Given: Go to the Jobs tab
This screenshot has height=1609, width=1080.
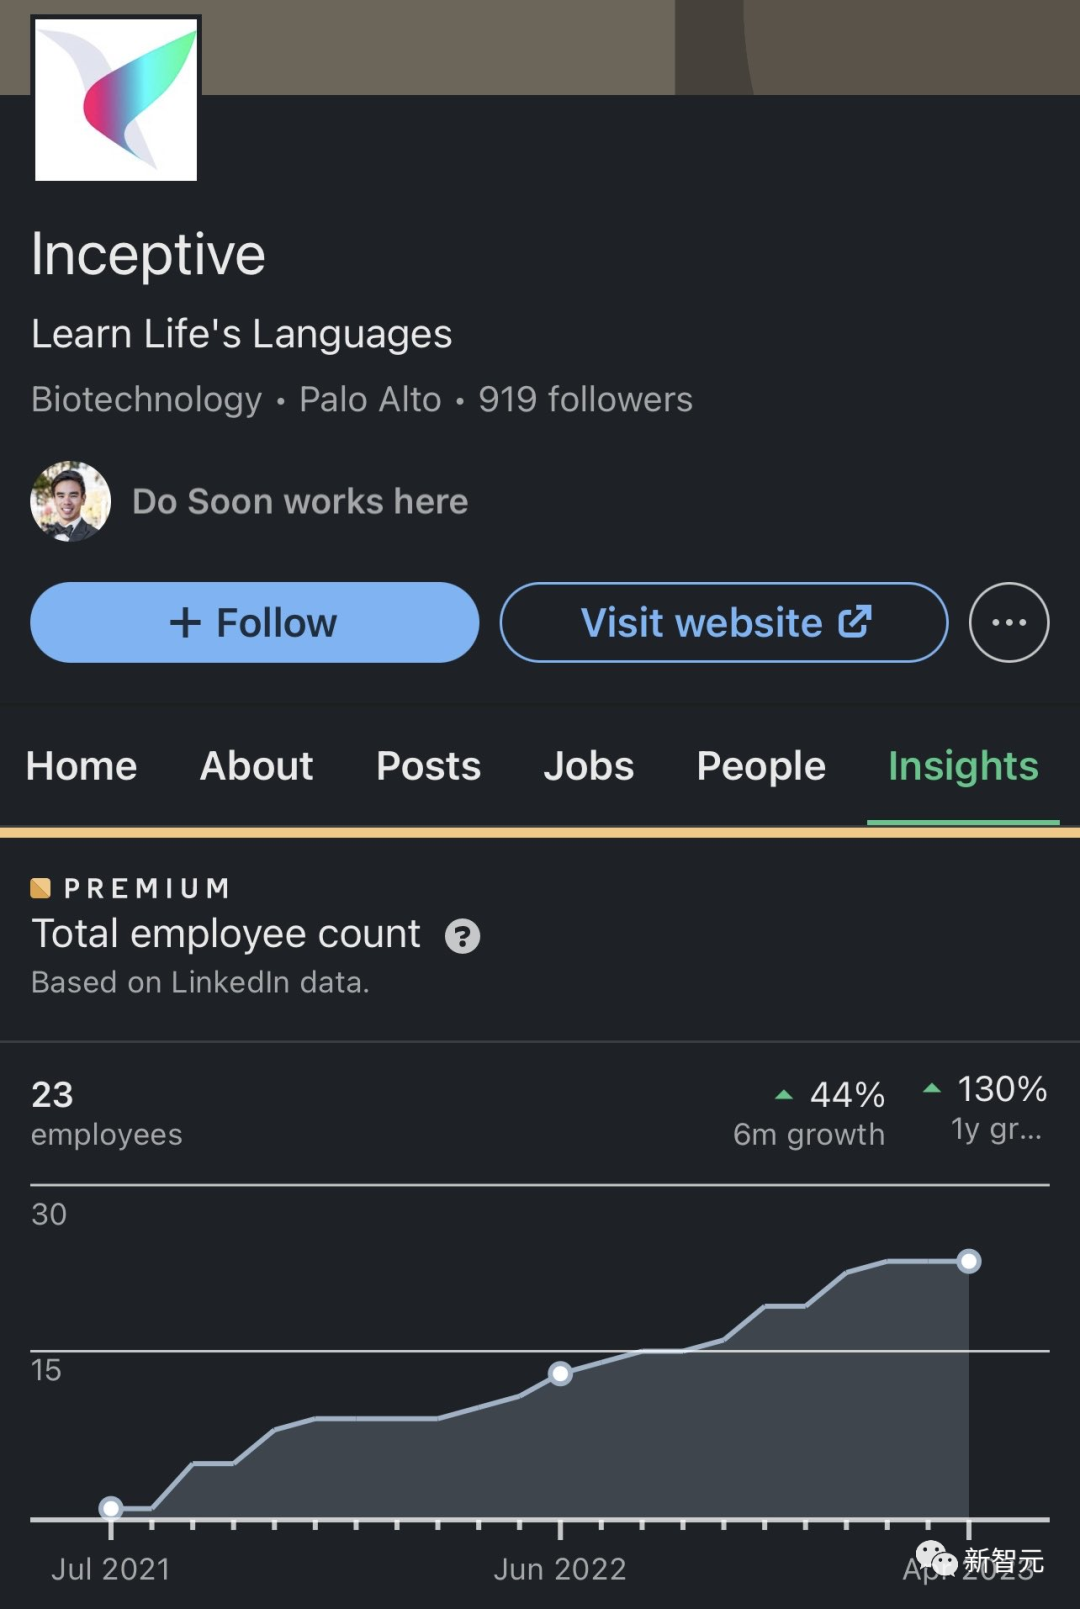Looking at the screenshot, I should 588,766.
